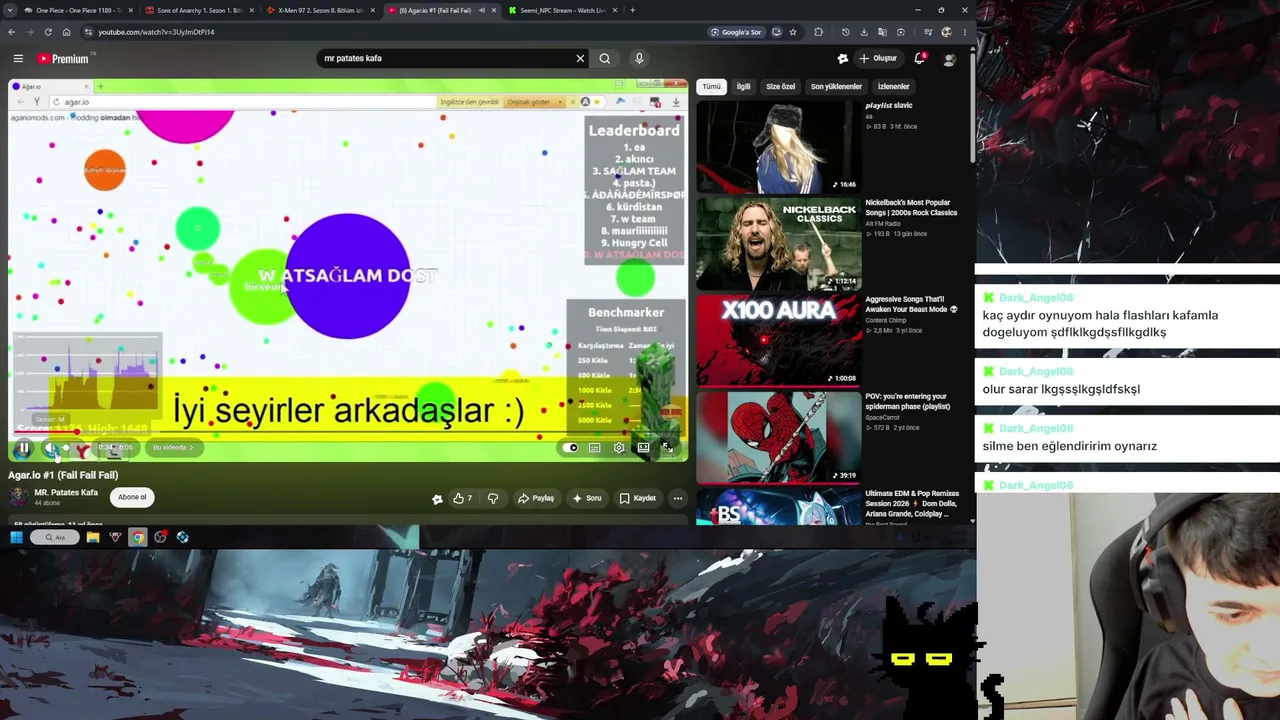
Task: Enter full screen in the video player
Action: 668,448
